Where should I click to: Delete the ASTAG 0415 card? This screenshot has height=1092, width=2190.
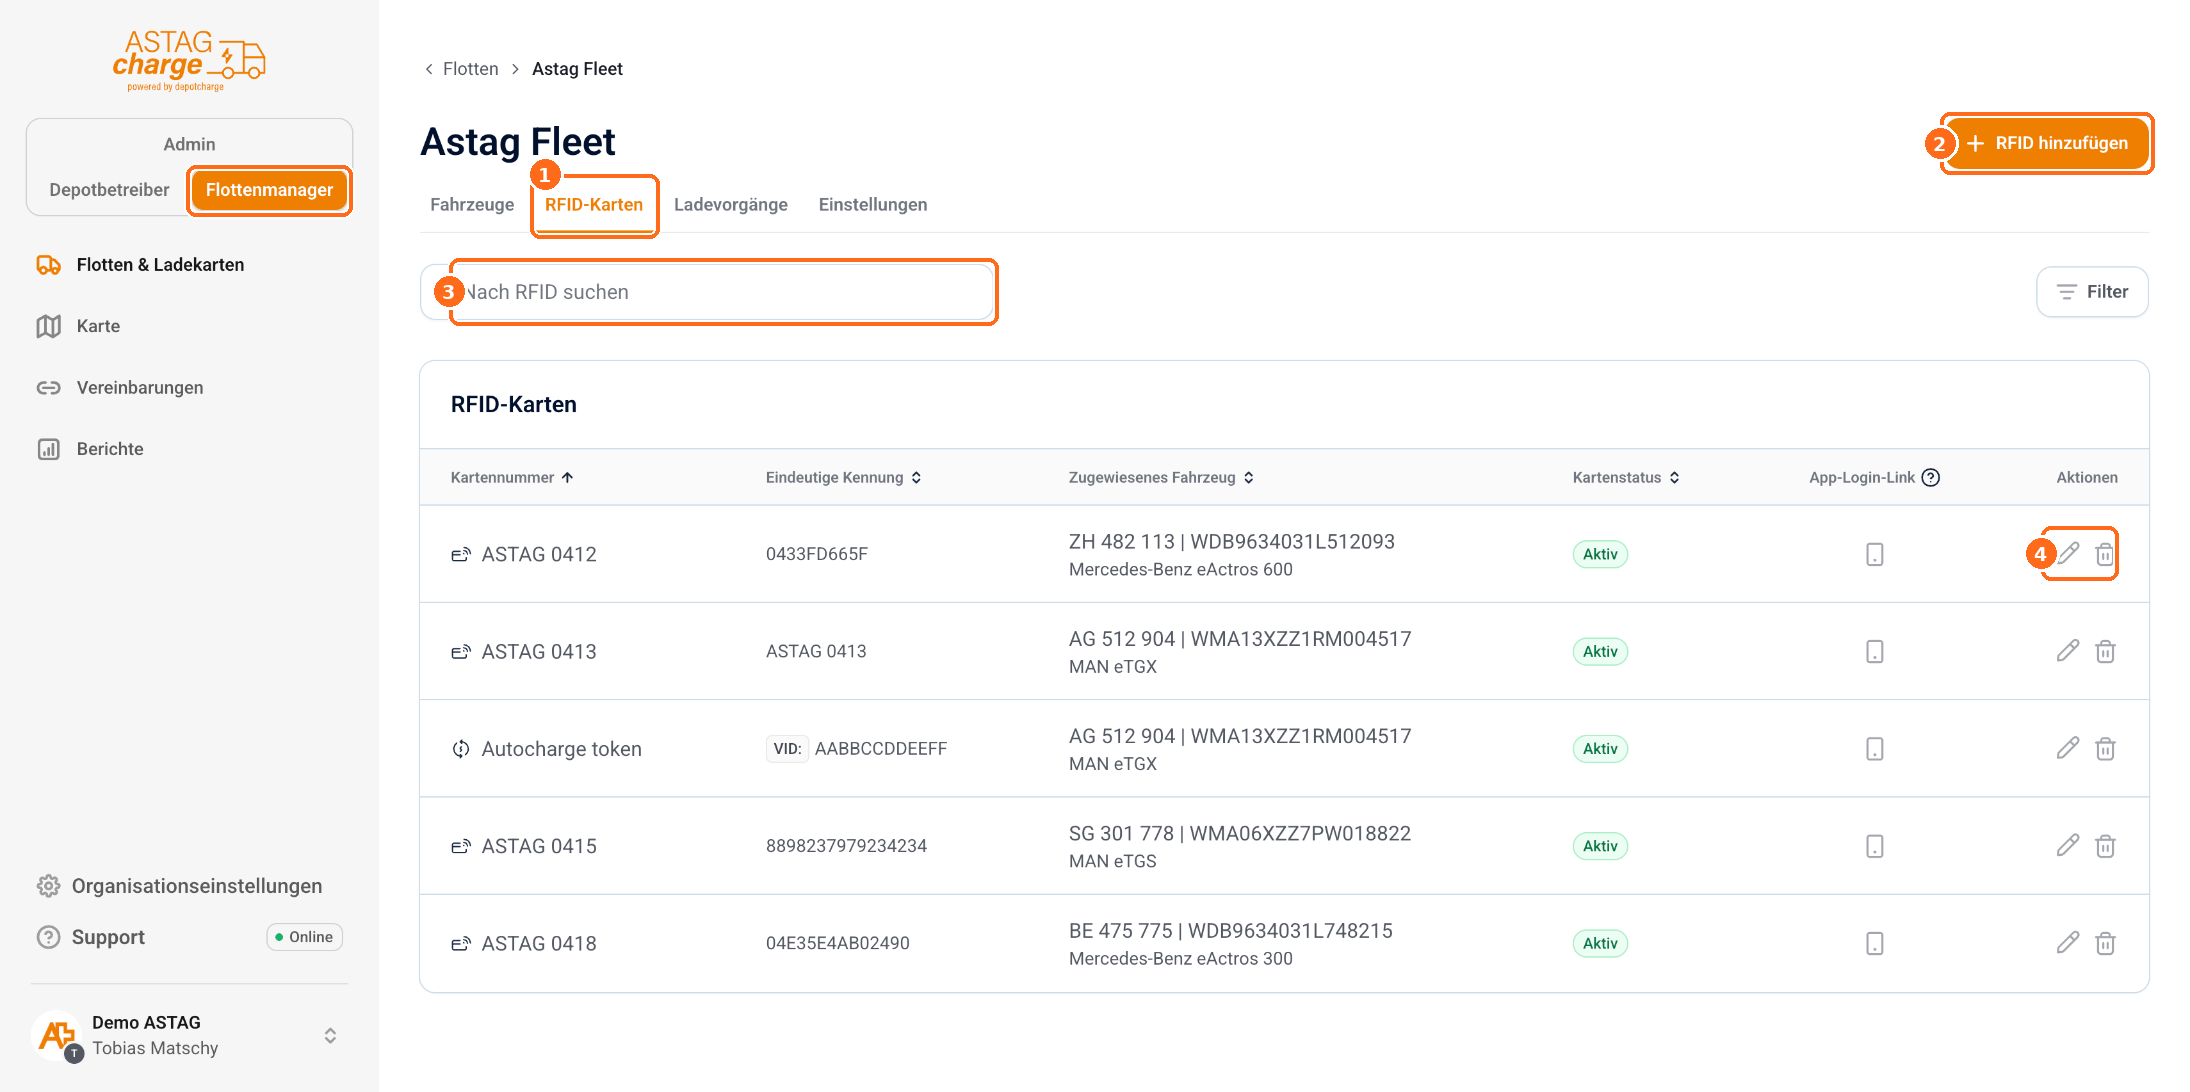(x=2105, y=846)
